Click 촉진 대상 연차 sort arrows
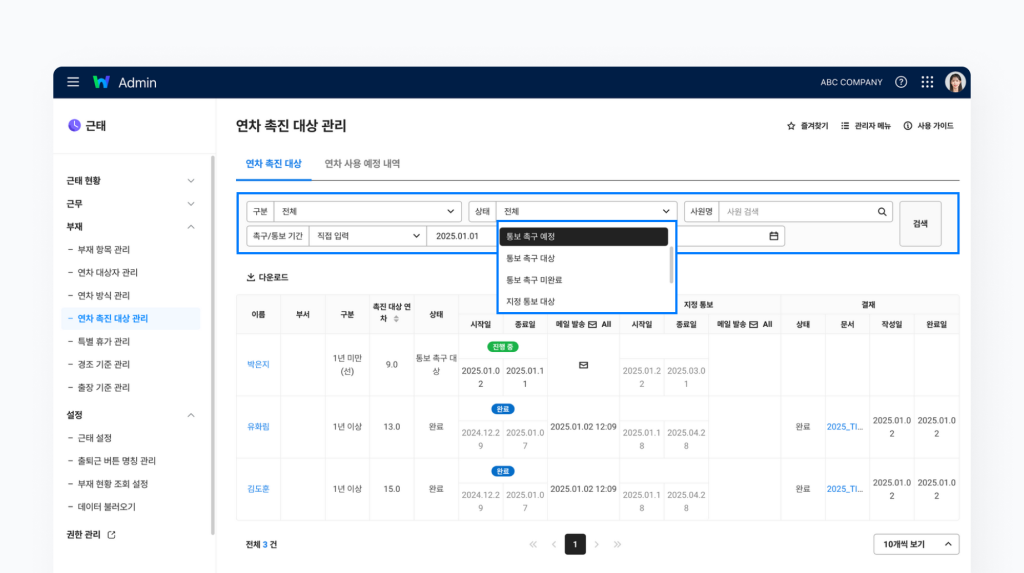This screenshot has height=573, width=1024. (x=396, y=319)
